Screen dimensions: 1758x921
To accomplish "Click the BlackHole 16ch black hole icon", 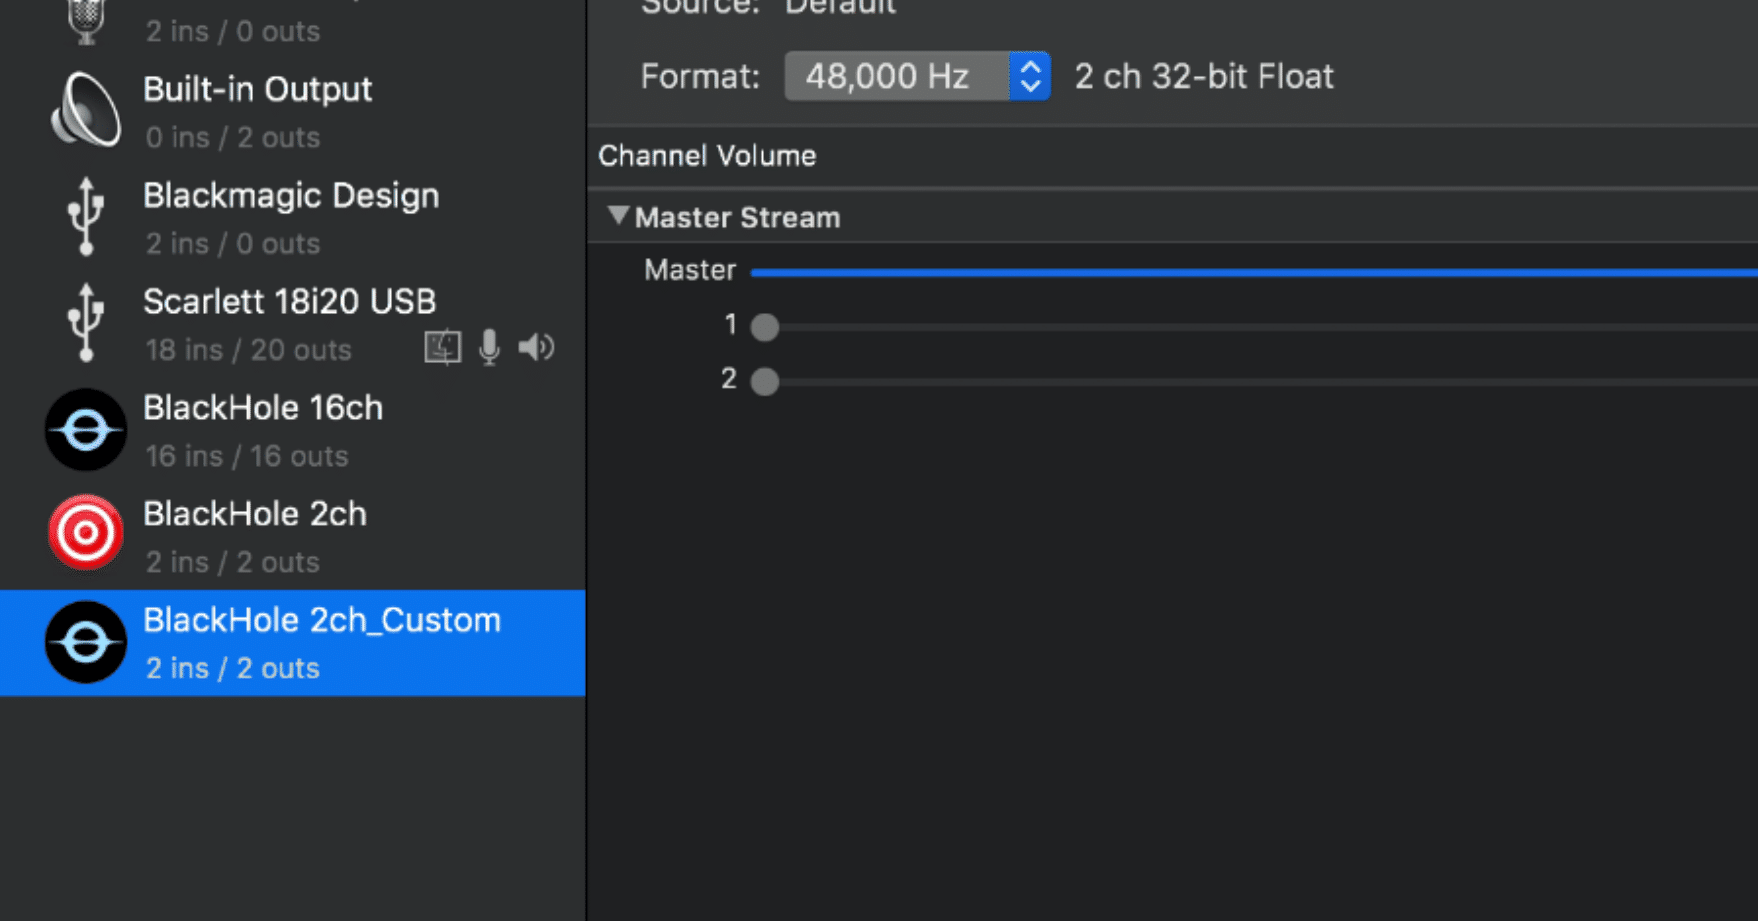I will [x=86, y=430].
